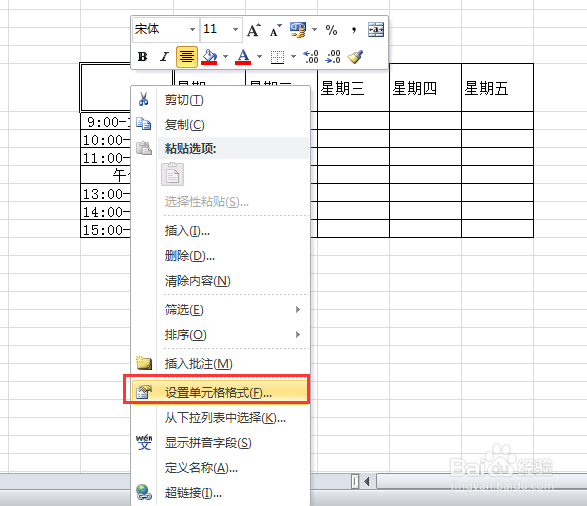
Task: Choose 超链接(I)... entry
Action: tap(220, 493)
